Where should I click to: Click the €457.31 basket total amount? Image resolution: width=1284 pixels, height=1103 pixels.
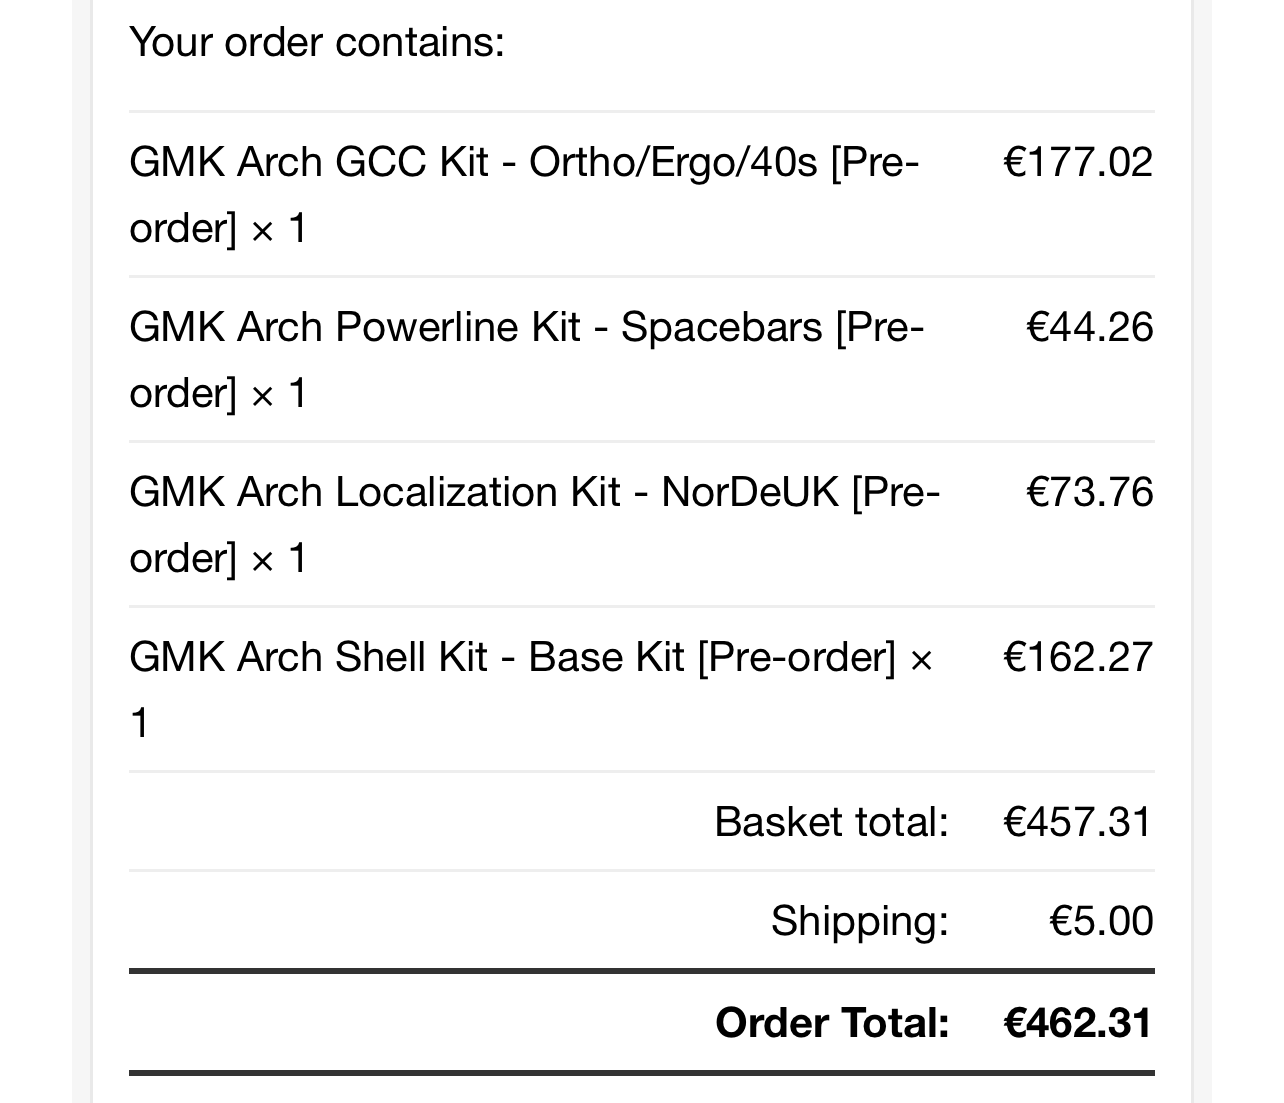pos(1078,822)
